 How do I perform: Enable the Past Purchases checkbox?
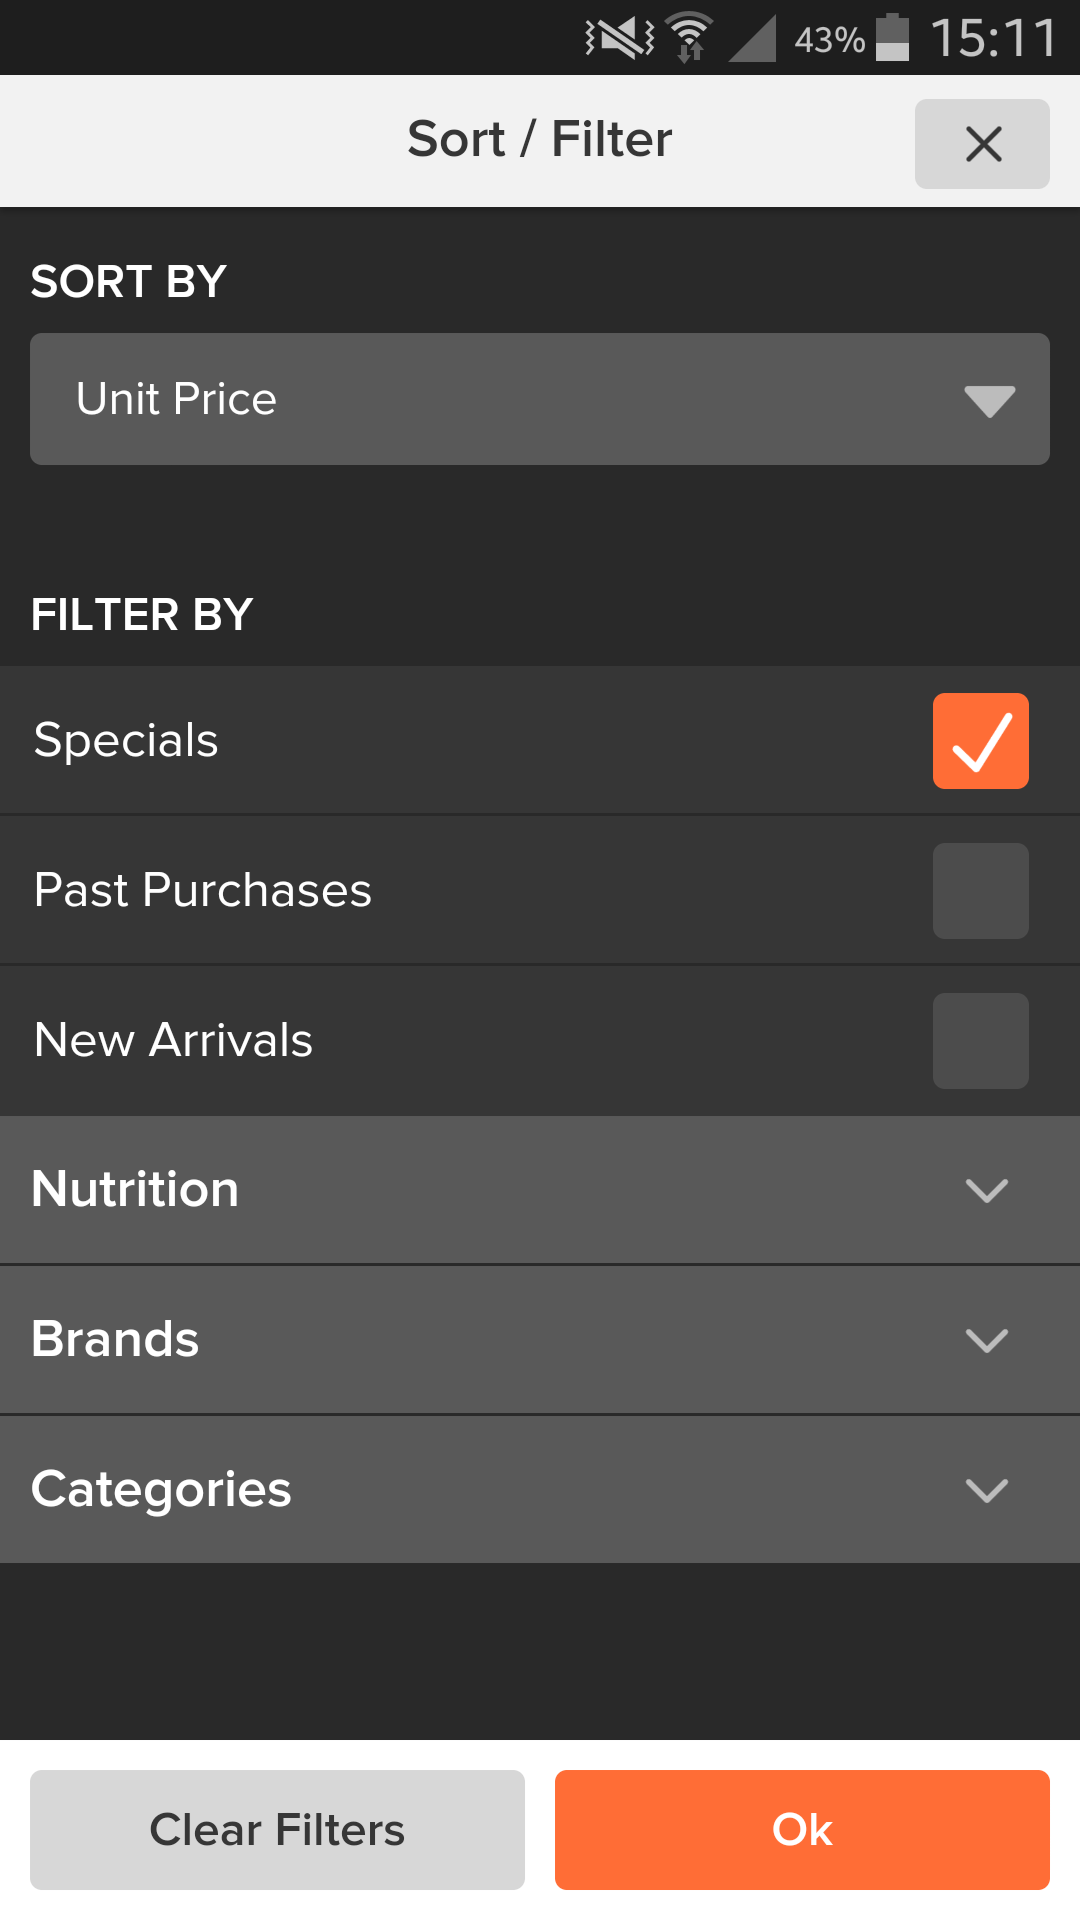(x=980, y=891)
